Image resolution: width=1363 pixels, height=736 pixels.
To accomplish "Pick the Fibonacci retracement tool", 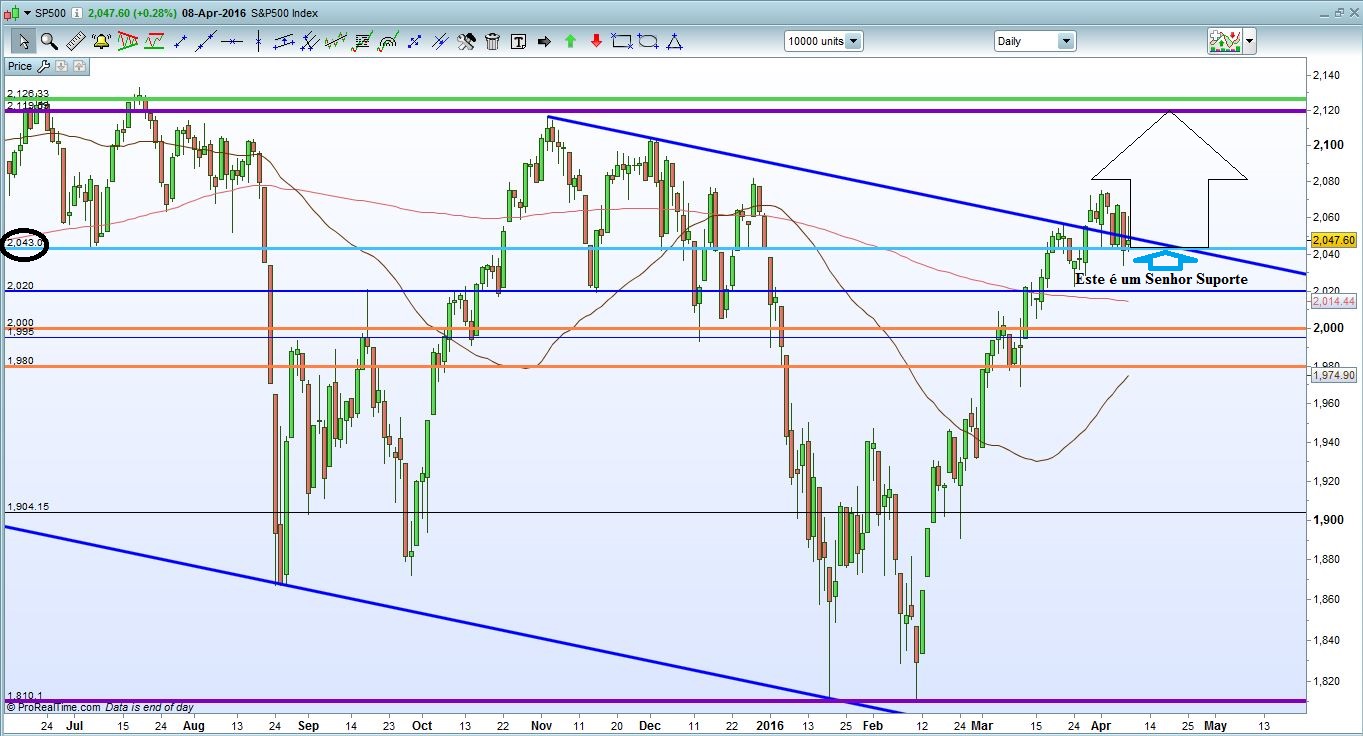I will [362, 41].
